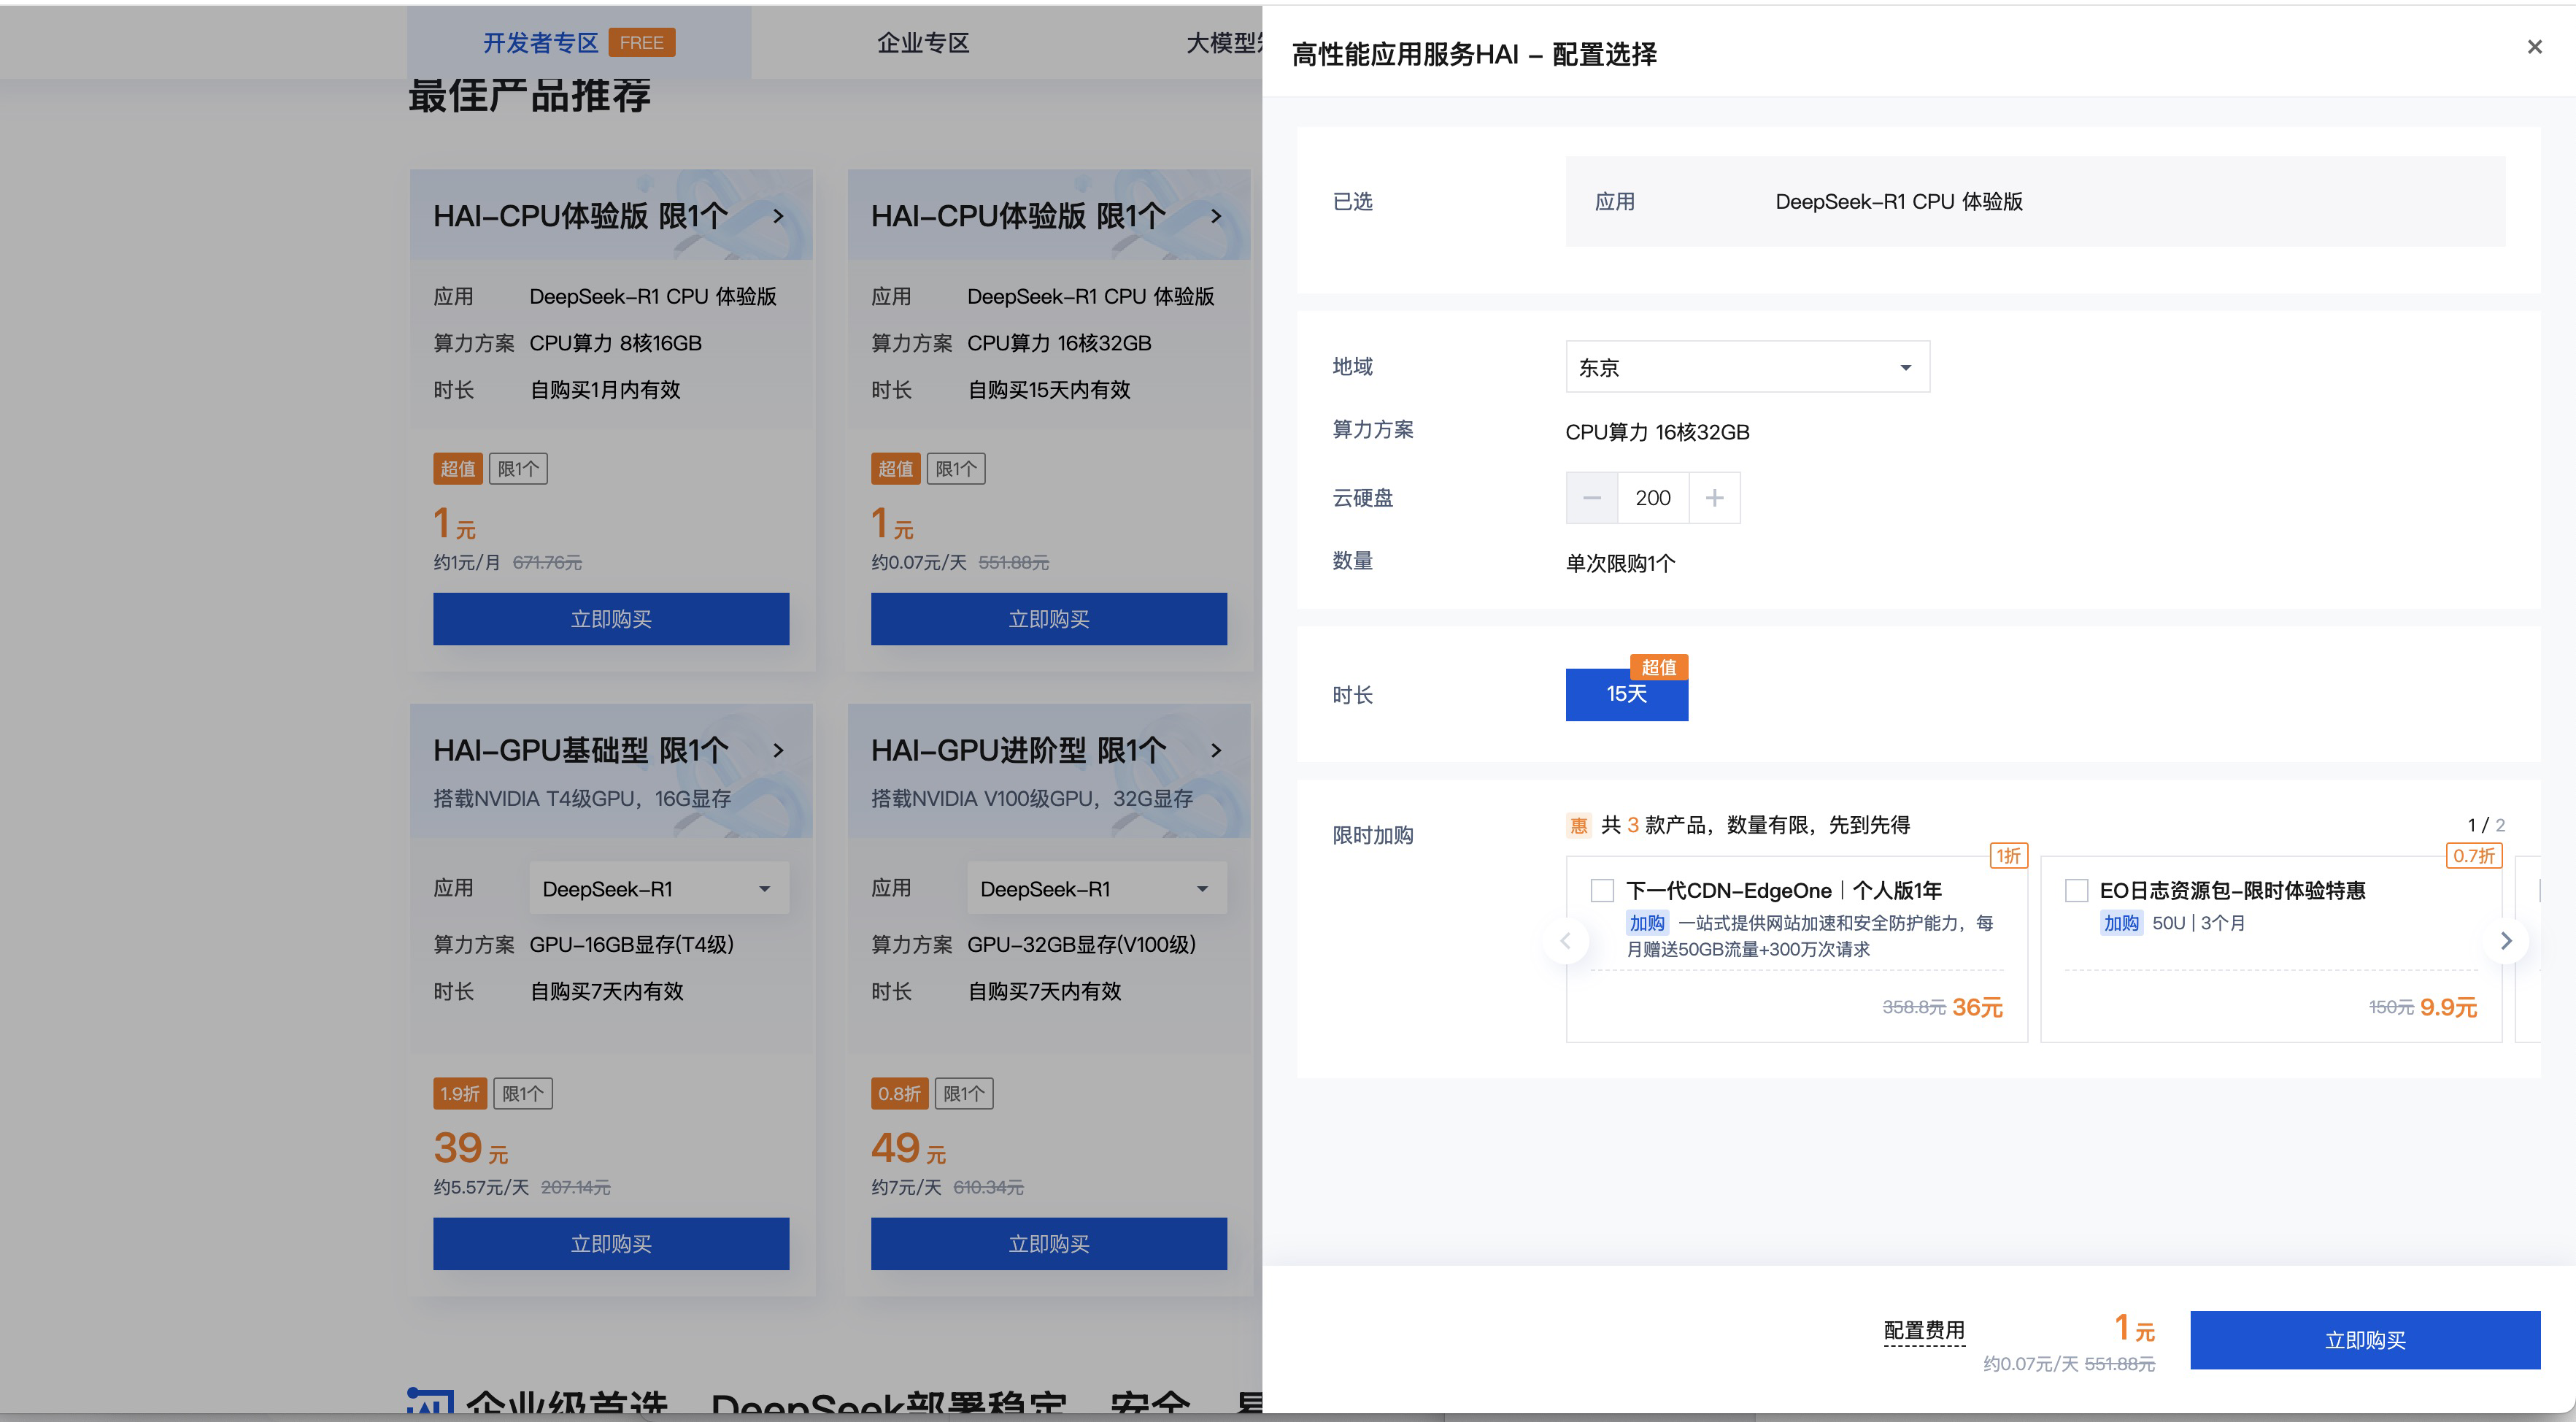Click the minus icon for cloud disk size
Viewport: 2576px width, 1422px height.
pyautogui.click(x=1592, y=498)
